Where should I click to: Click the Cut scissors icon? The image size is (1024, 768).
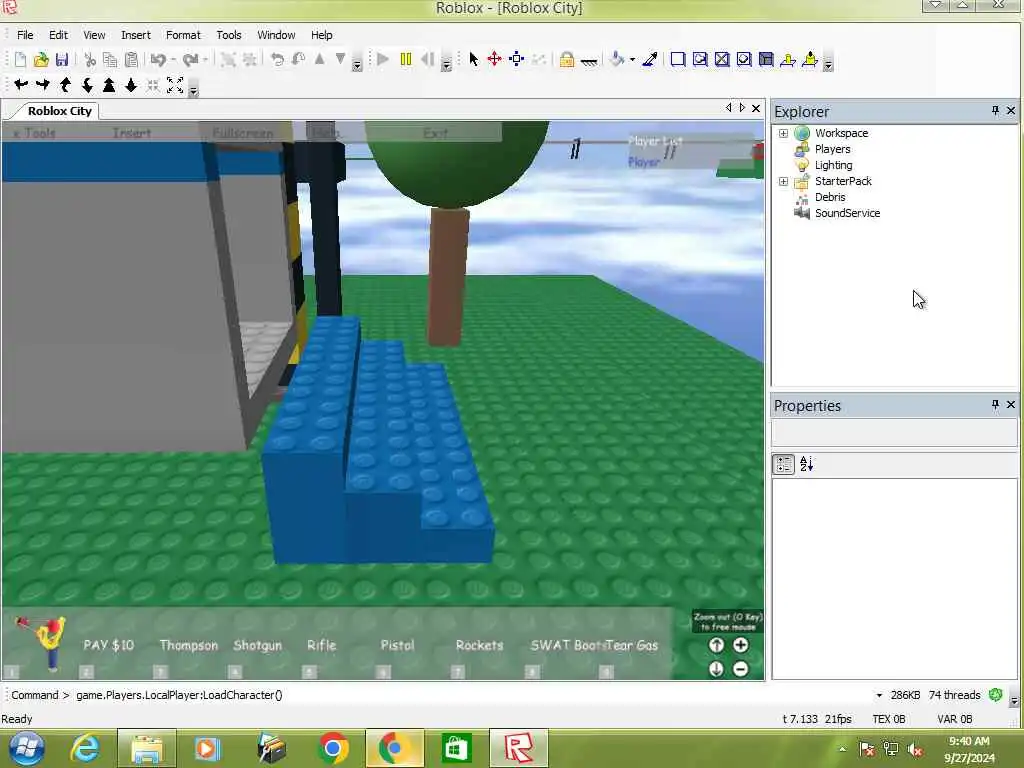coord(90,60)
